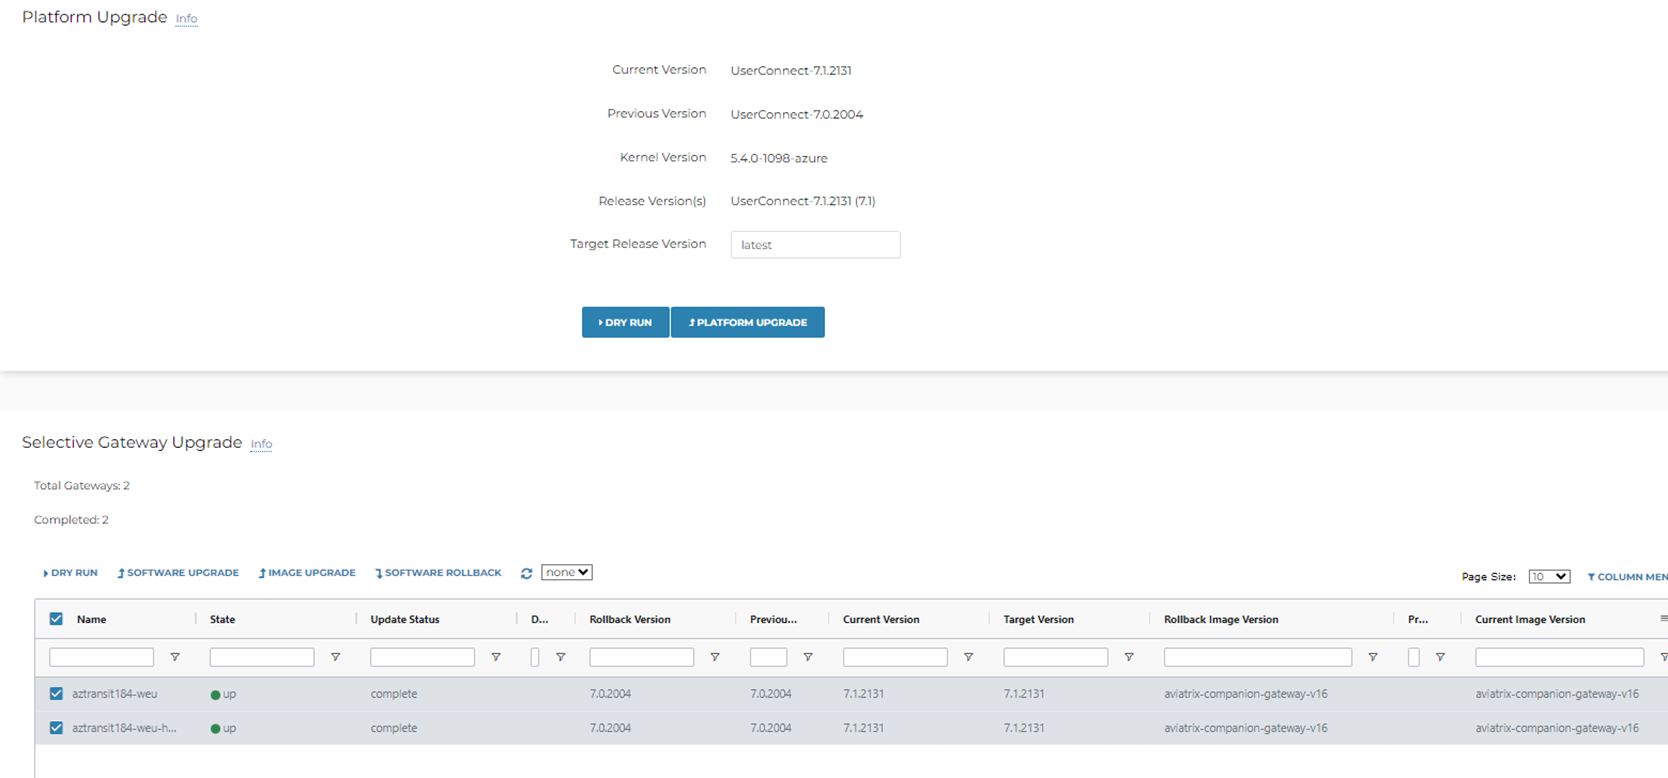Screen dimensions: 1668x778
Task: Click 'complete' status in aztransit184-weu-h... row
Action: (394, 728)
